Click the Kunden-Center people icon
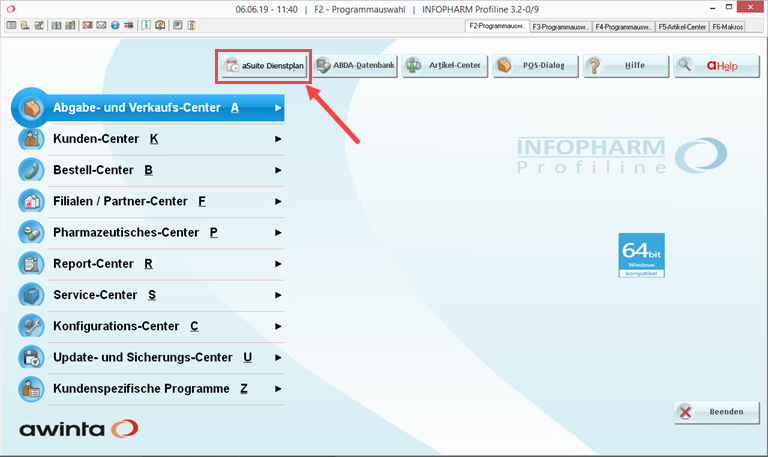Image resolution: width=768 pixels, height=457 pixels. click(x=32, y=139)
